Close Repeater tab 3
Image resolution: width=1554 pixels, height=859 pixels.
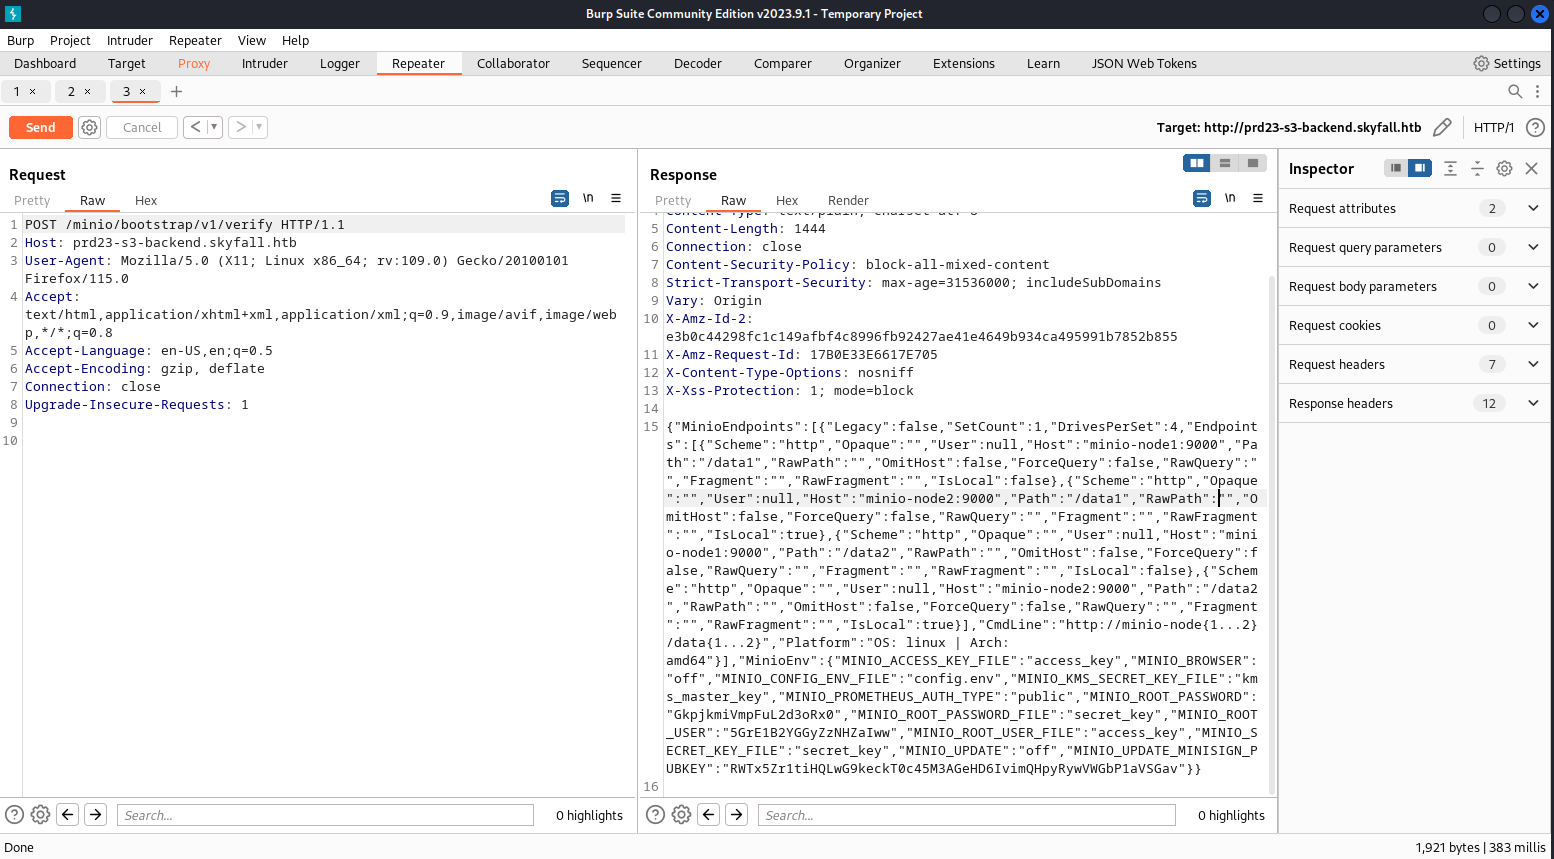pyautogui.click(x=142, y=91)
